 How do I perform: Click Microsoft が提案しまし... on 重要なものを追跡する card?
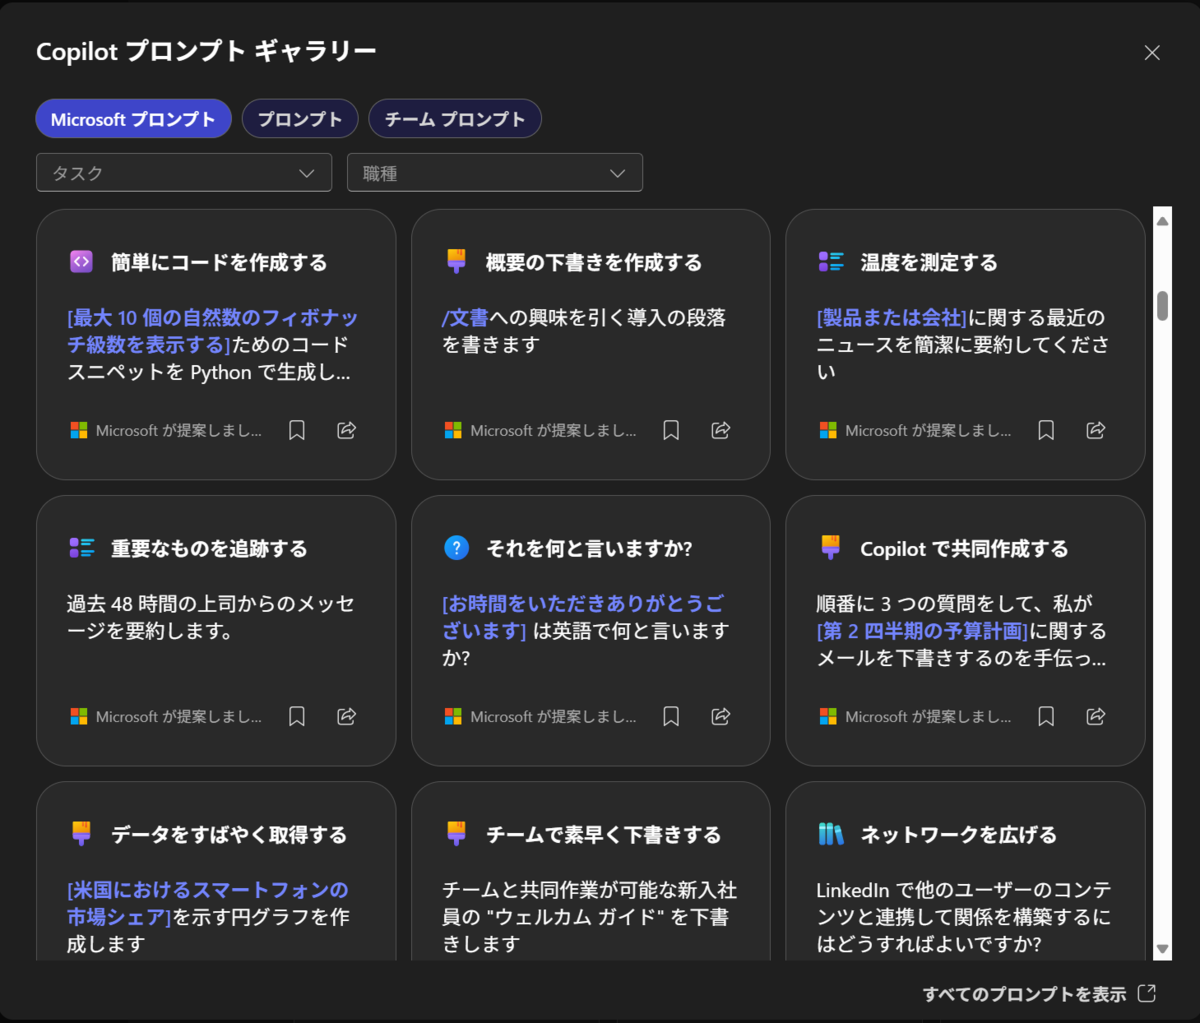[x=179, y=716]
